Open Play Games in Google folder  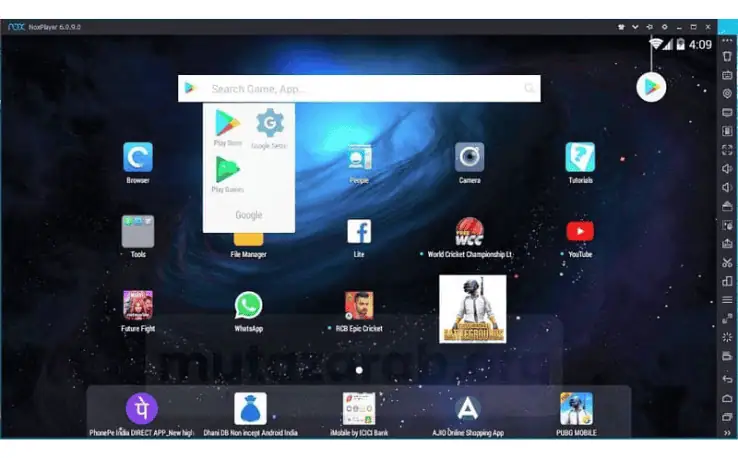228,169
